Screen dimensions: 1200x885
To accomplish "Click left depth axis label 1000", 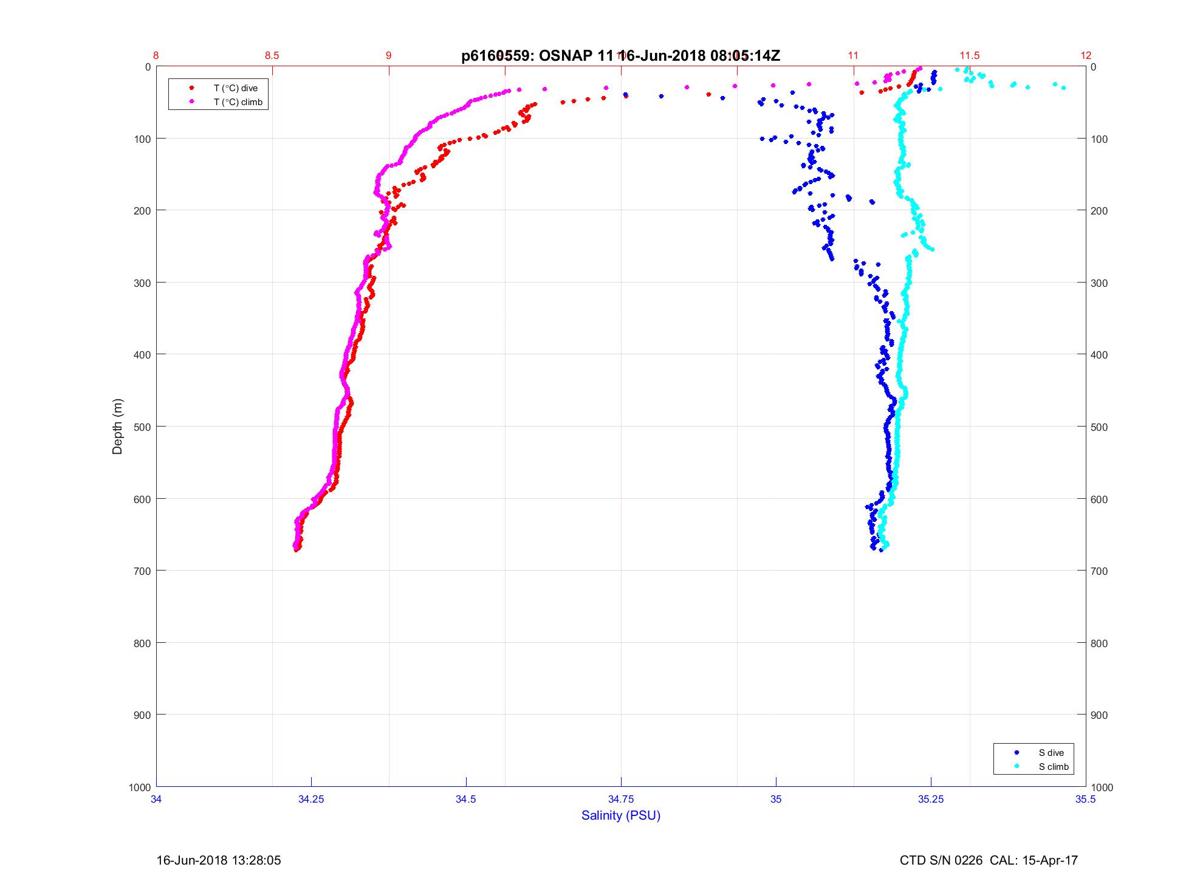I will [139, 787].
